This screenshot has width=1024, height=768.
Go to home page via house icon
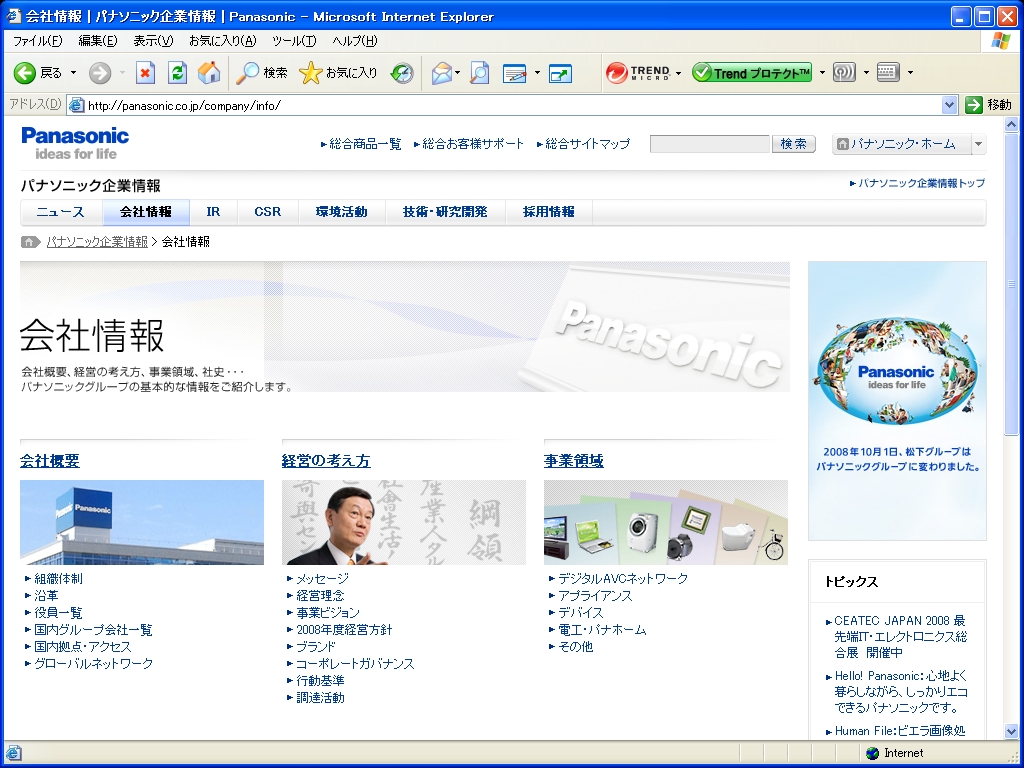pos(209,72)
